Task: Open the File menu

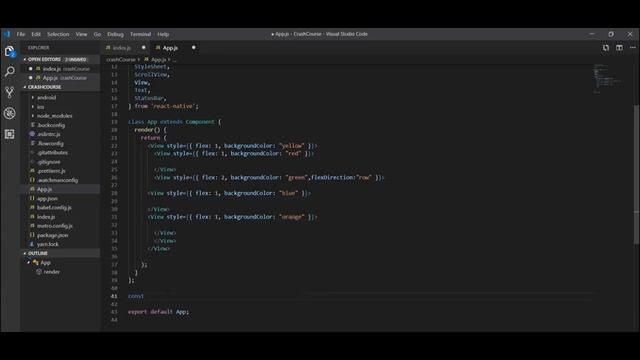Action: click(x=21, y=34)
